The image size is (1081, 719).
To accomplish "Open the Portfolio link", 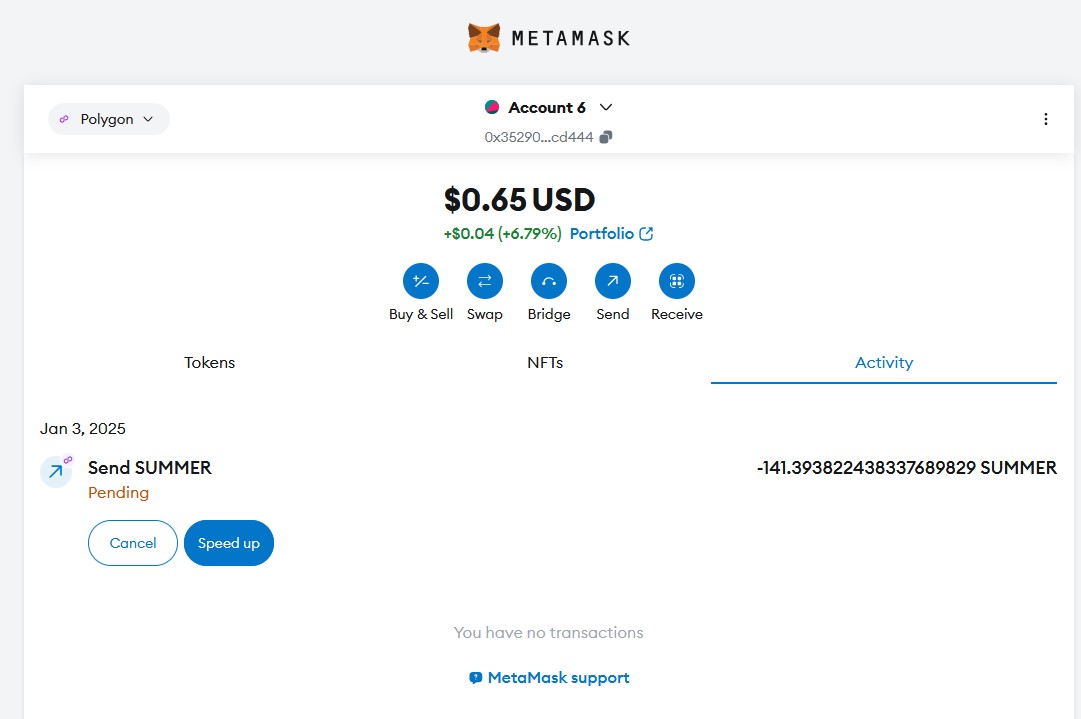I will [611, 234].
